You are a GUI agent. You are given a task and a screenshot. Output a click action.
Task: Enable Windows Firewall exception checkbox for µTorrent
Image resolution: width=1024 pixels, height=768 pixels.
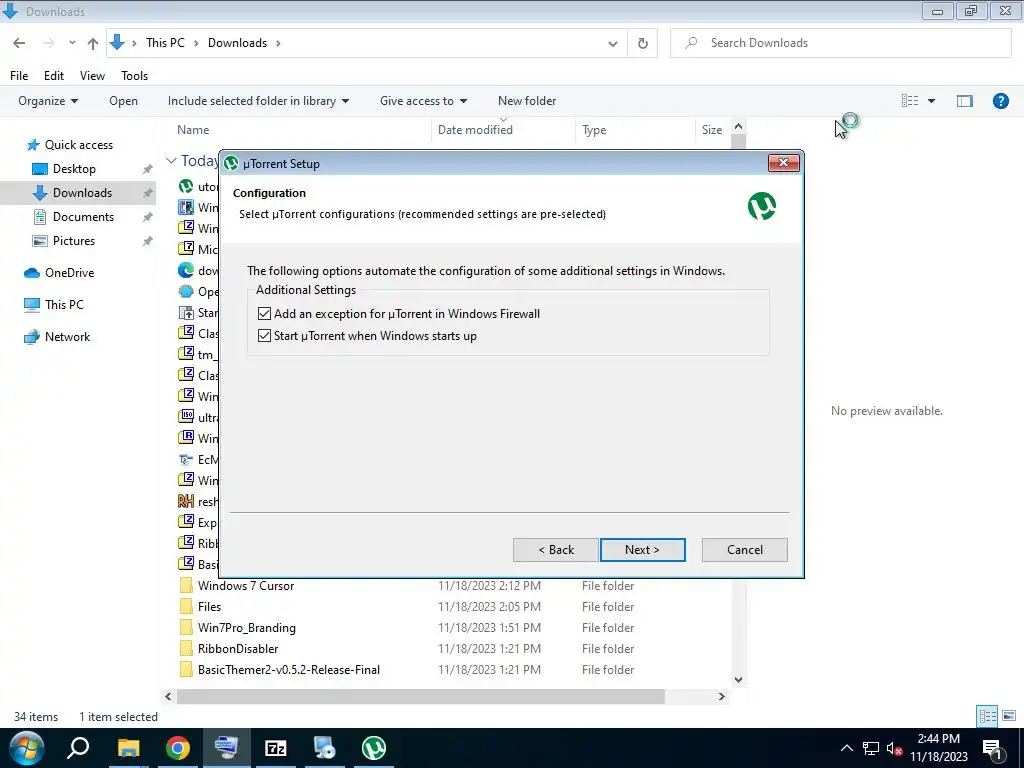264,313
